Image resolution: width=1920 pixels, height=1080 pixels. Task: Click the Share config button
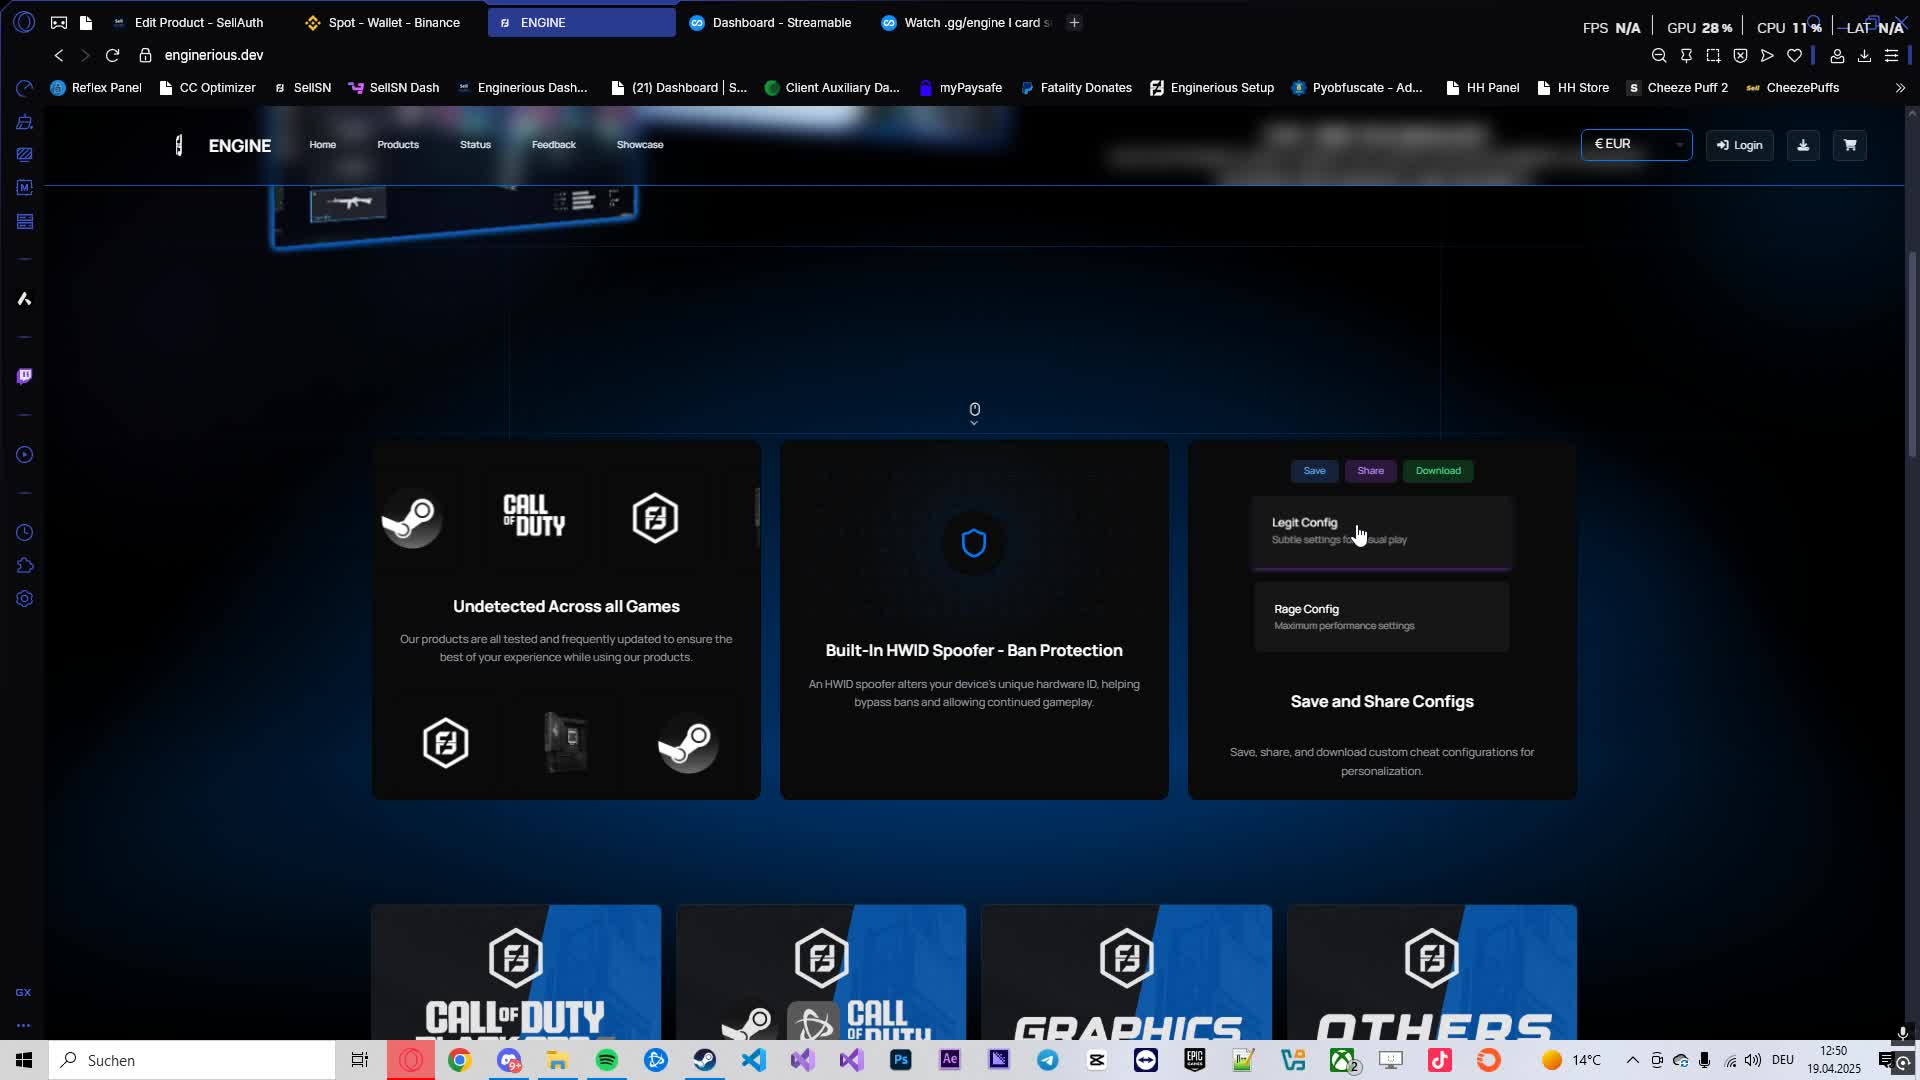click(1370, 471)
